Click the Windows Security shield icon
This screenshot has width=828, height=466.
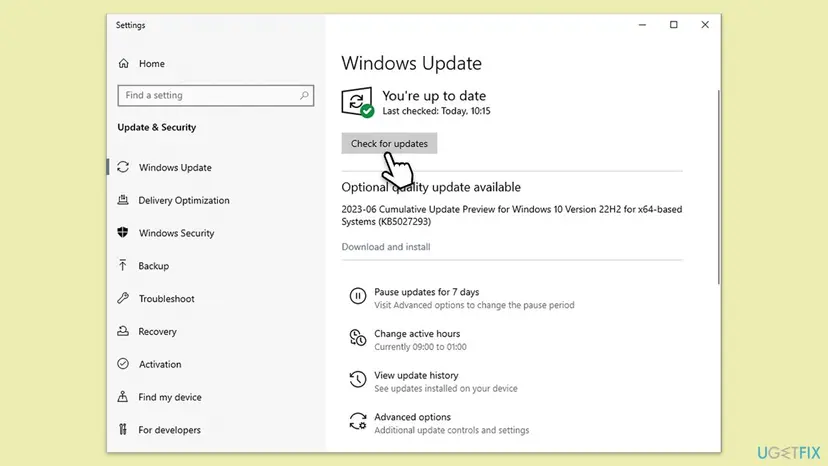123,232
